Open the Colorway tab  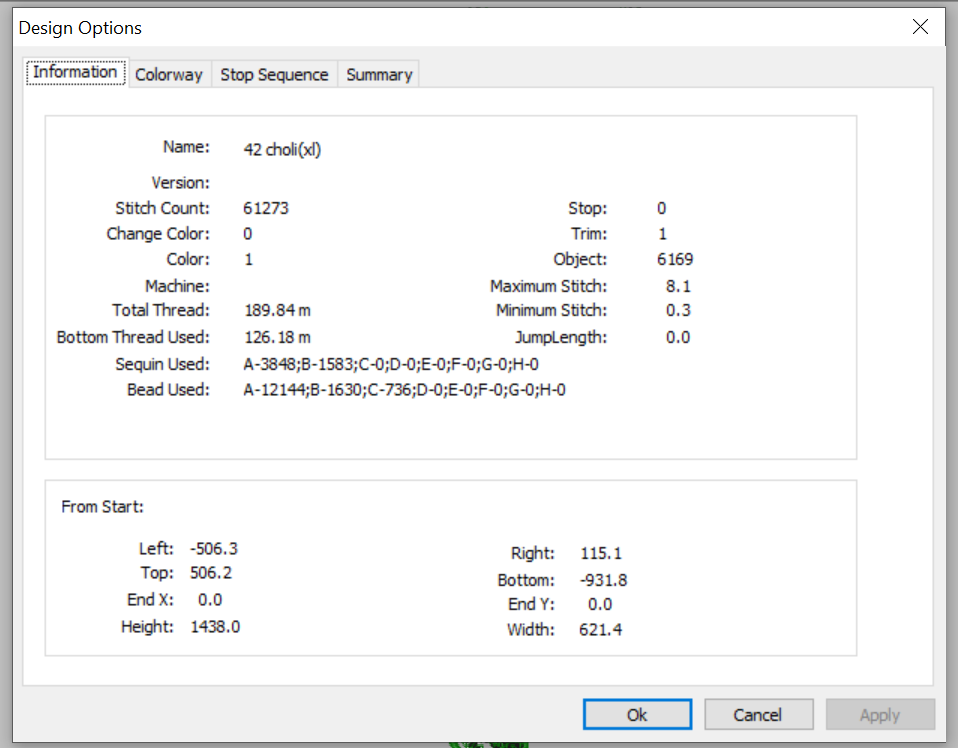coord(169,75)
